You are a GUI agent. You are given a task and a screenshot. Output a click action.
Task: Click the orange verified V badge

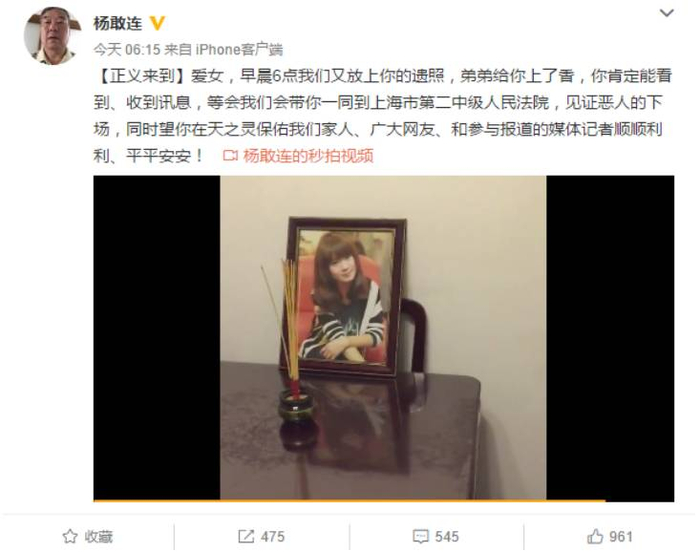[x=156, y=23]
